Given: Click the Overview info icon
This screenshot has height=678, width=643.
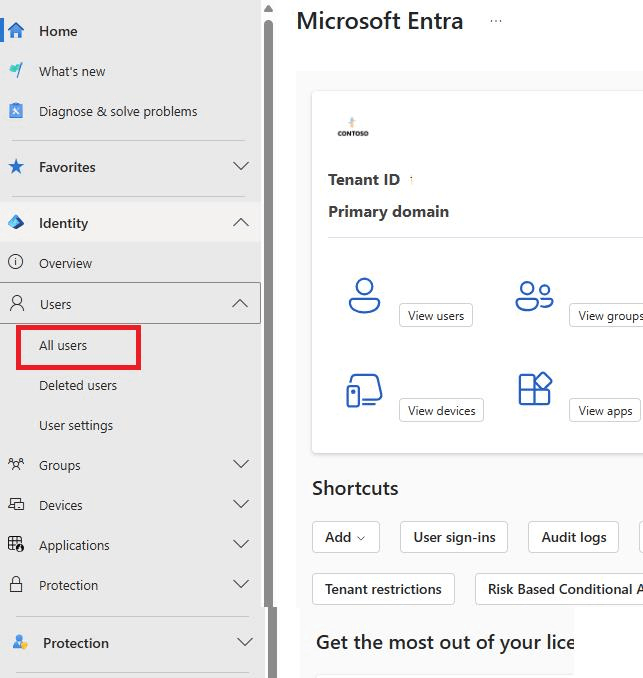Looking at the screenshot, I should click(x=16, y=262).
